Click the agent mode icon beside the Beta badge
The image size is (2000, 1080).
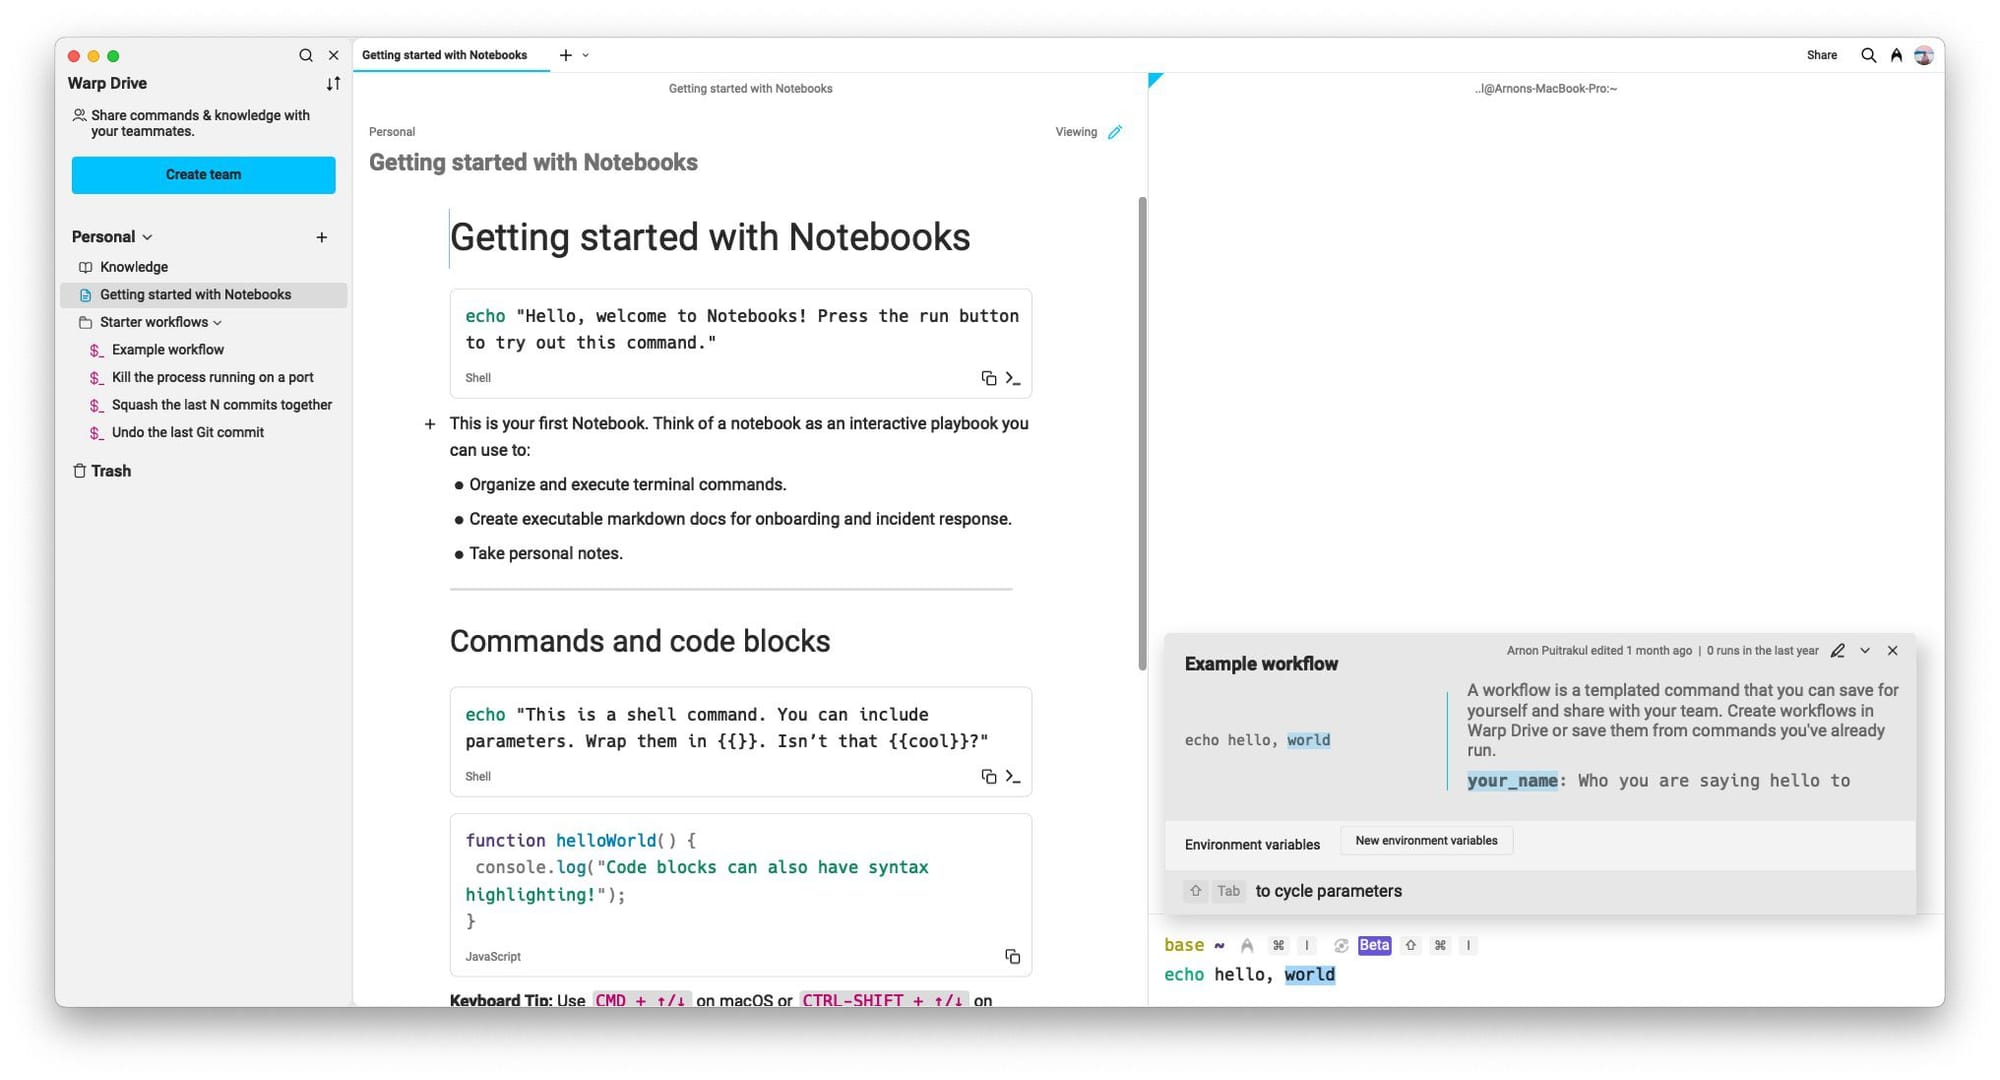[1341, 946]
